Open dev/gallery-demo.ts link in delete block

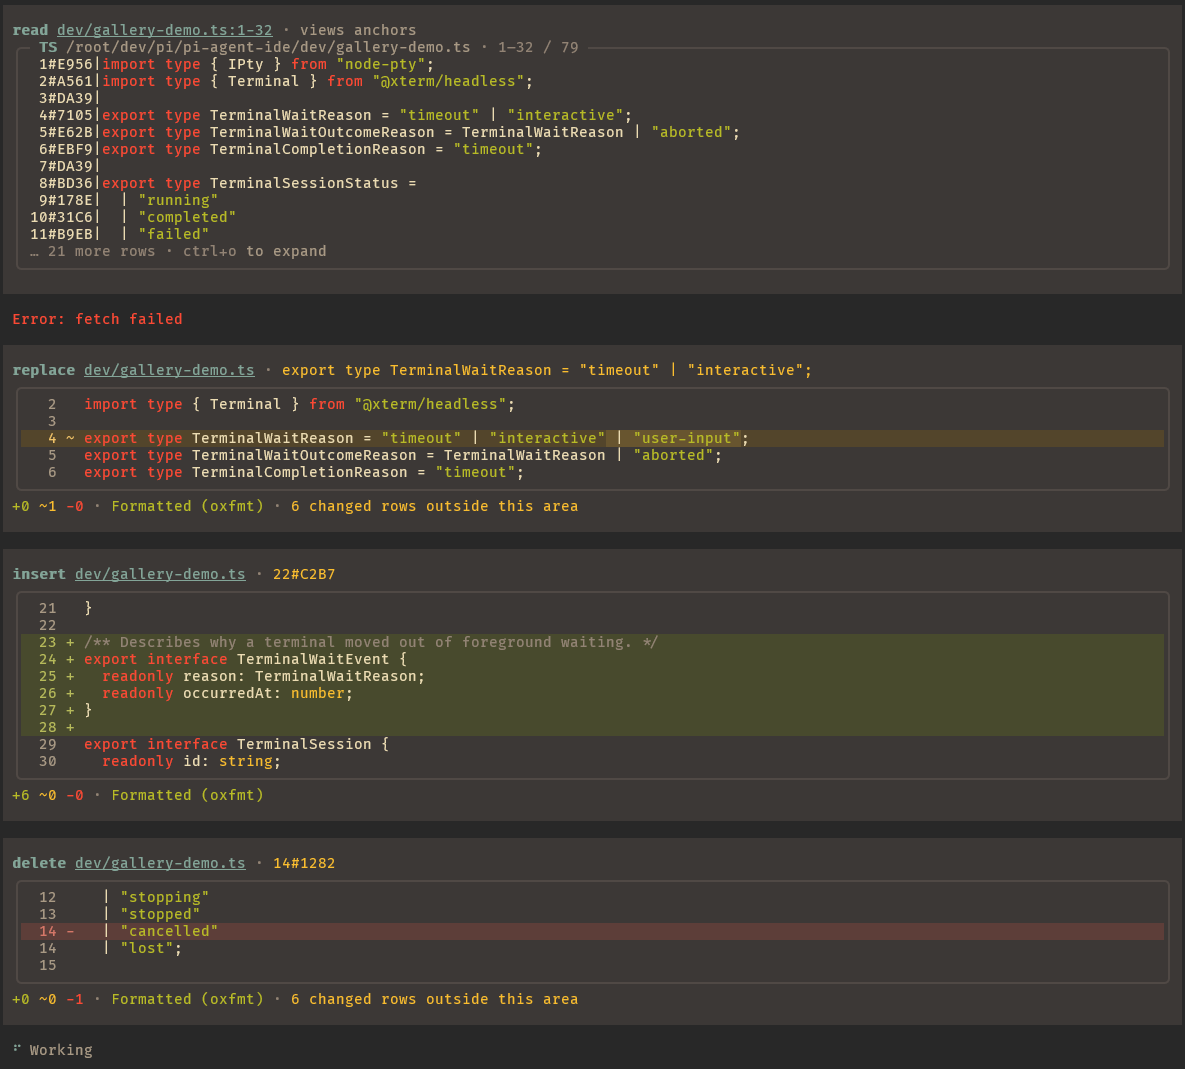pyautogui.click(x=160, y=863)
